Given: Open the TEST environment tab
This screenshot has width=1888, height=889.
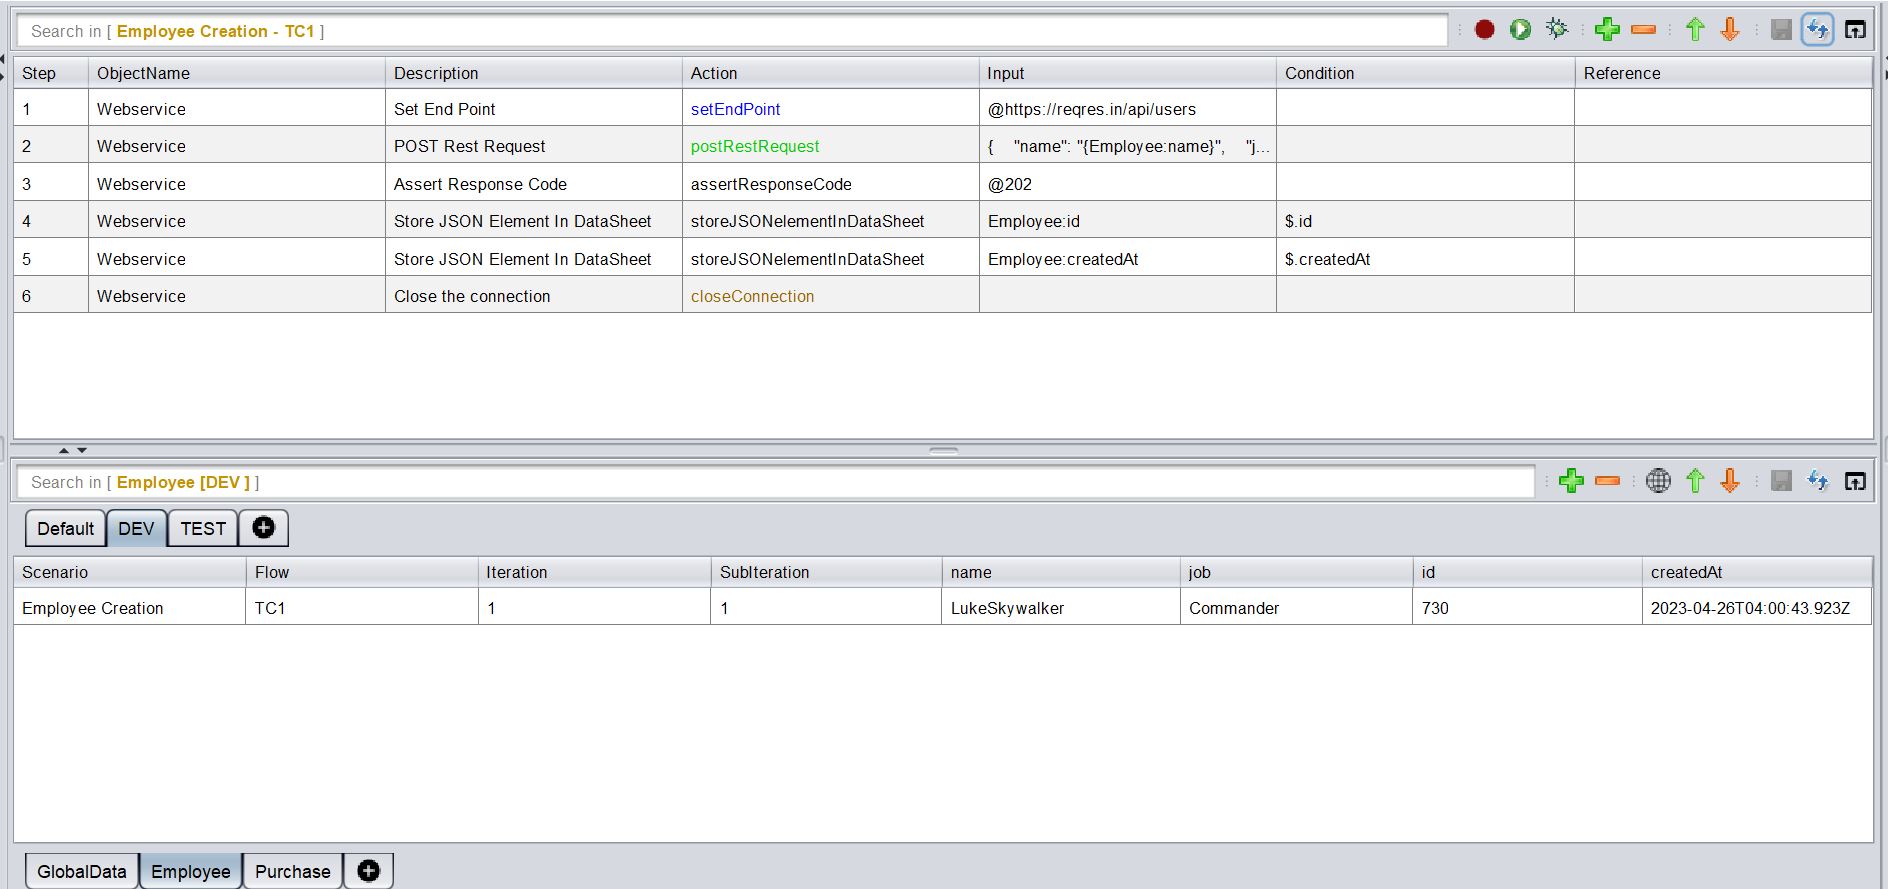Looking at the screenshot, I should [x=203, y=528].
